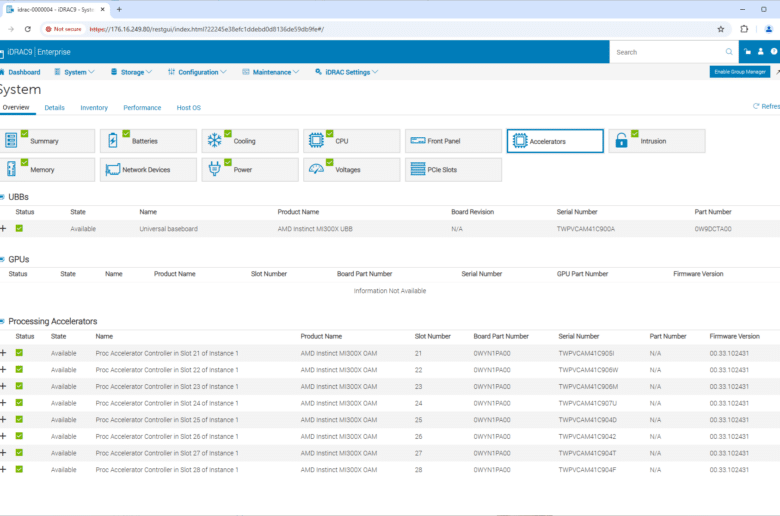
Task: Select the CPU chip tile
Action: tap(352, 141)
